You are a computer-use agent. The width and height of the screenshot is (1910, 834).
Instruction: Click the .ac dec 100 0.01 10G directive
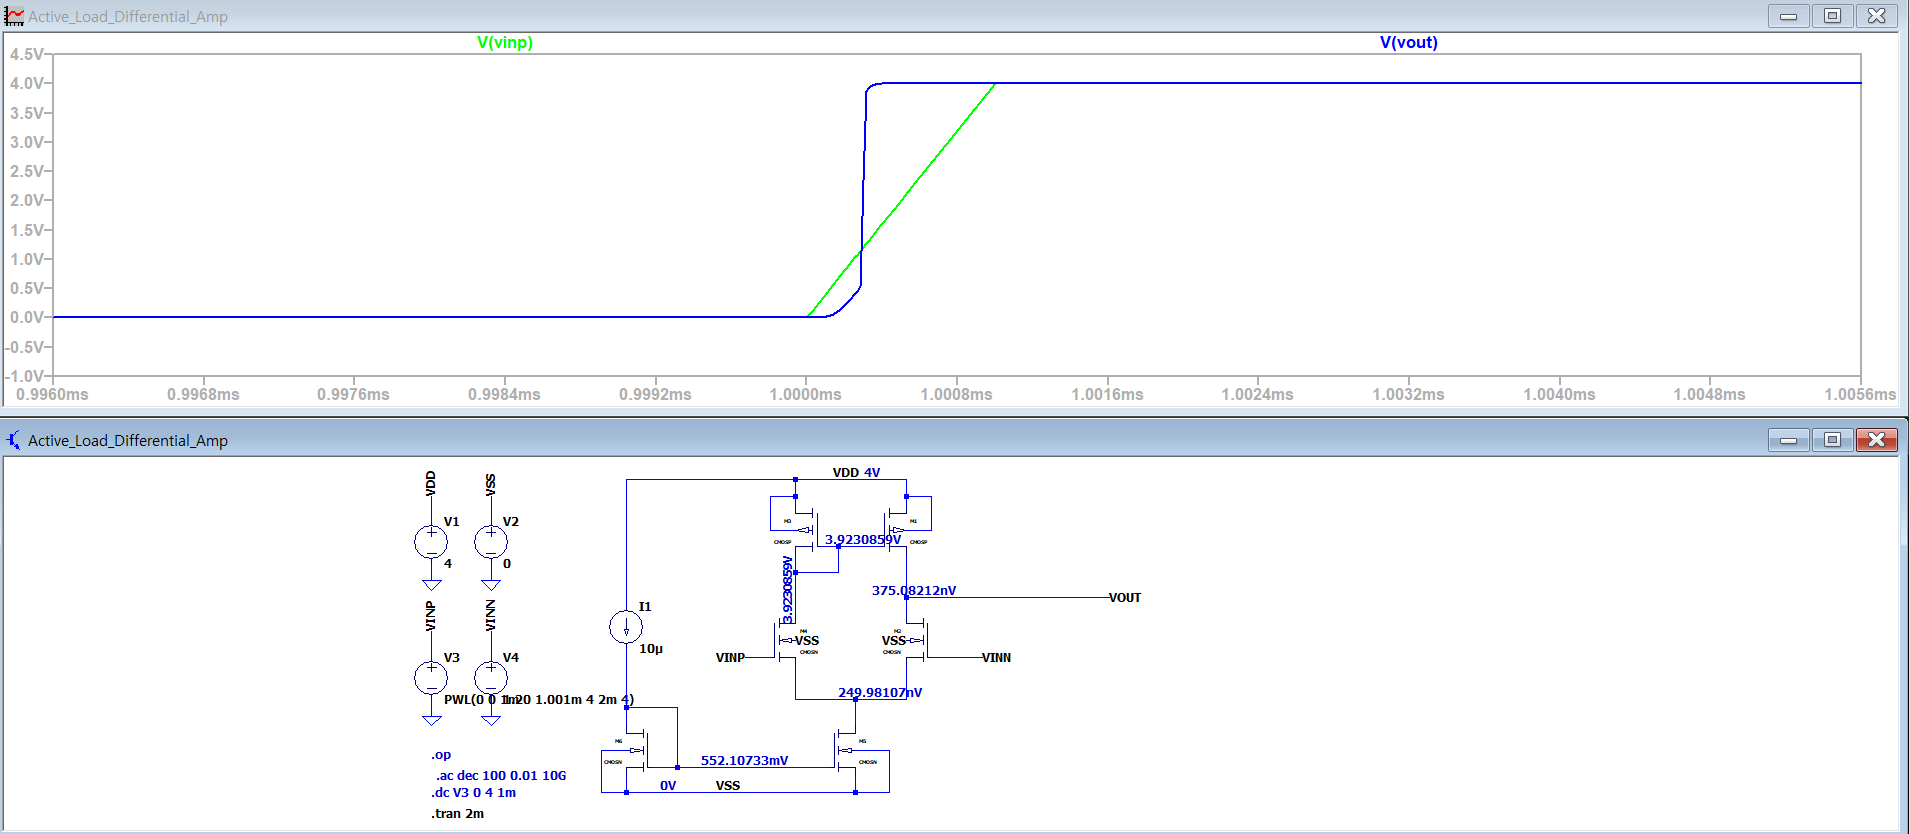pos(501,775)
